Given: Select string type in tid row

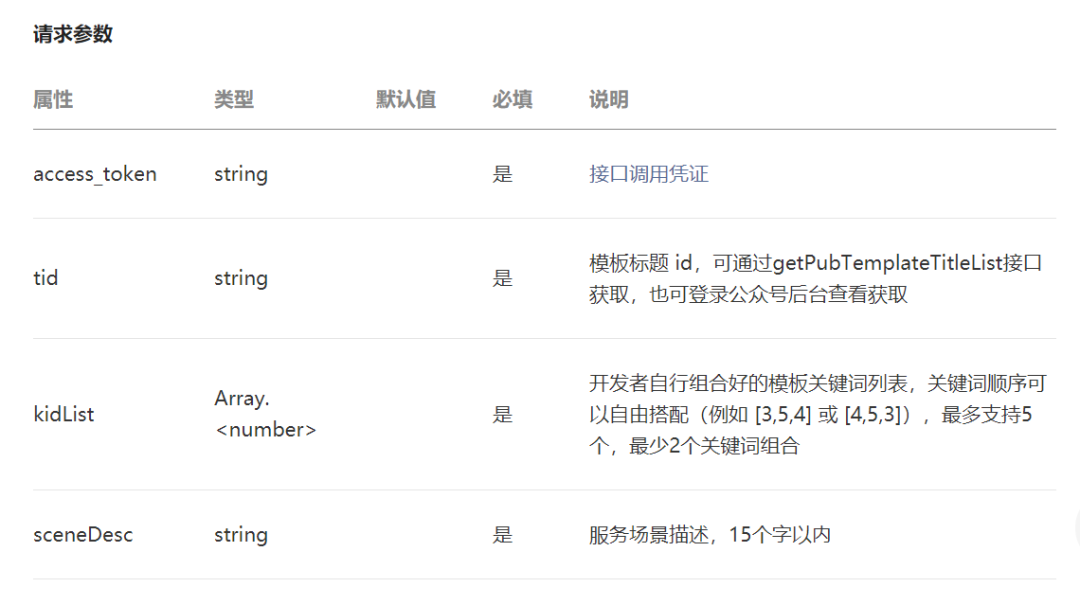Looking at the screenshot, I should pyautogui.click(x=241, y=278).
